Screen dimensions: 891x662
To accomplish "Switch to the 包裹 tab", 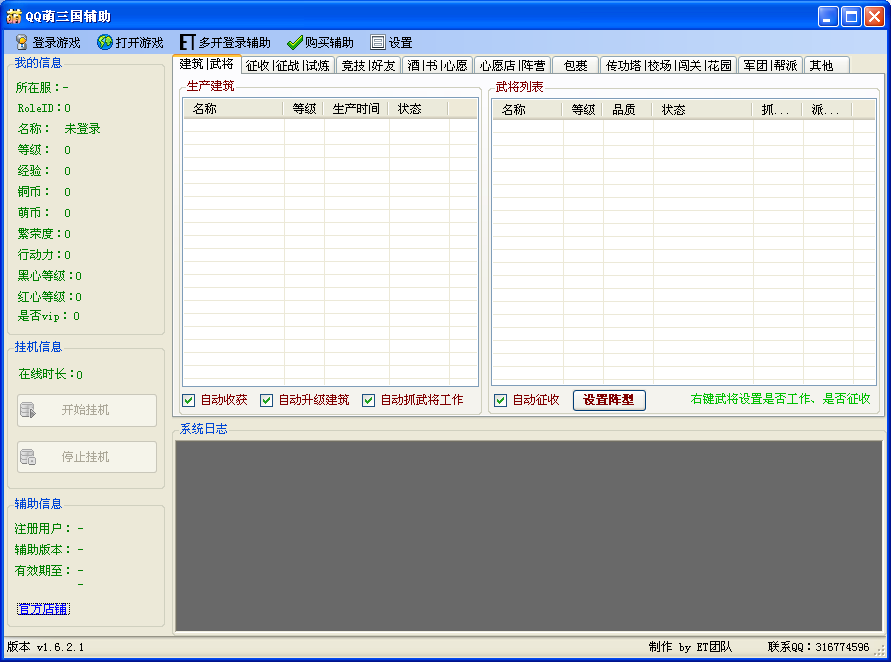I will coord(575,66).
